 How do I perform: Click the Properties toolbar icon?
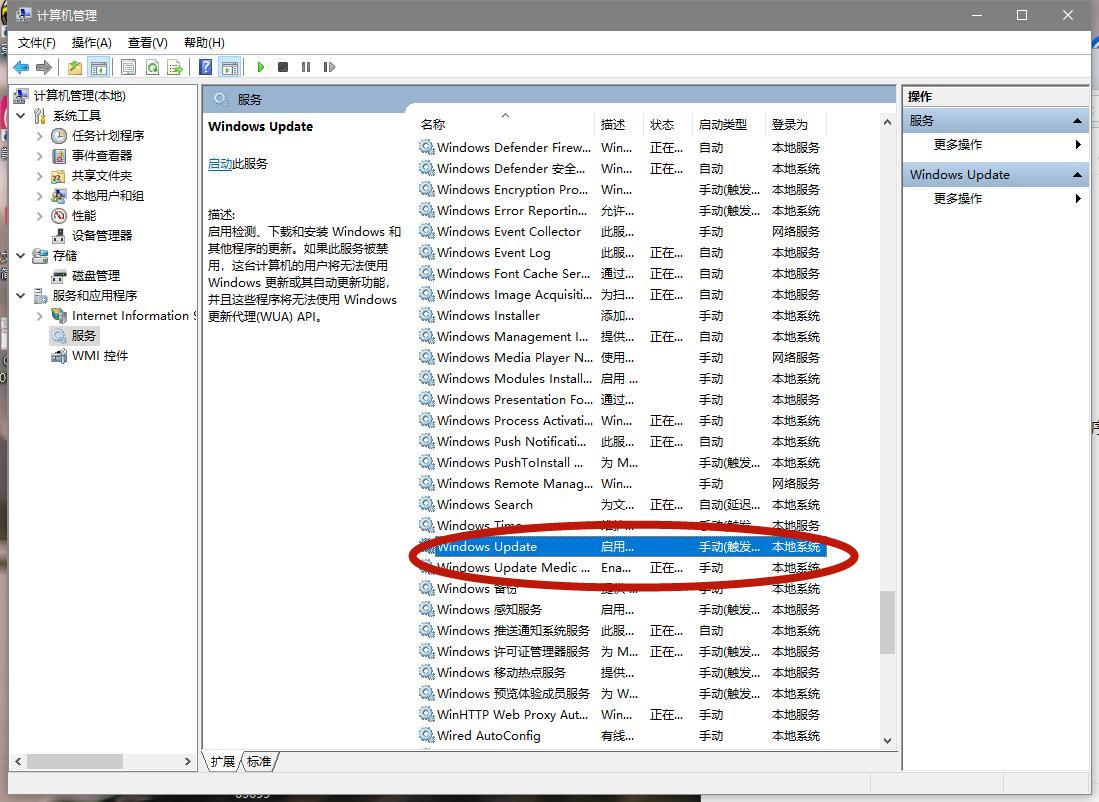128,67
